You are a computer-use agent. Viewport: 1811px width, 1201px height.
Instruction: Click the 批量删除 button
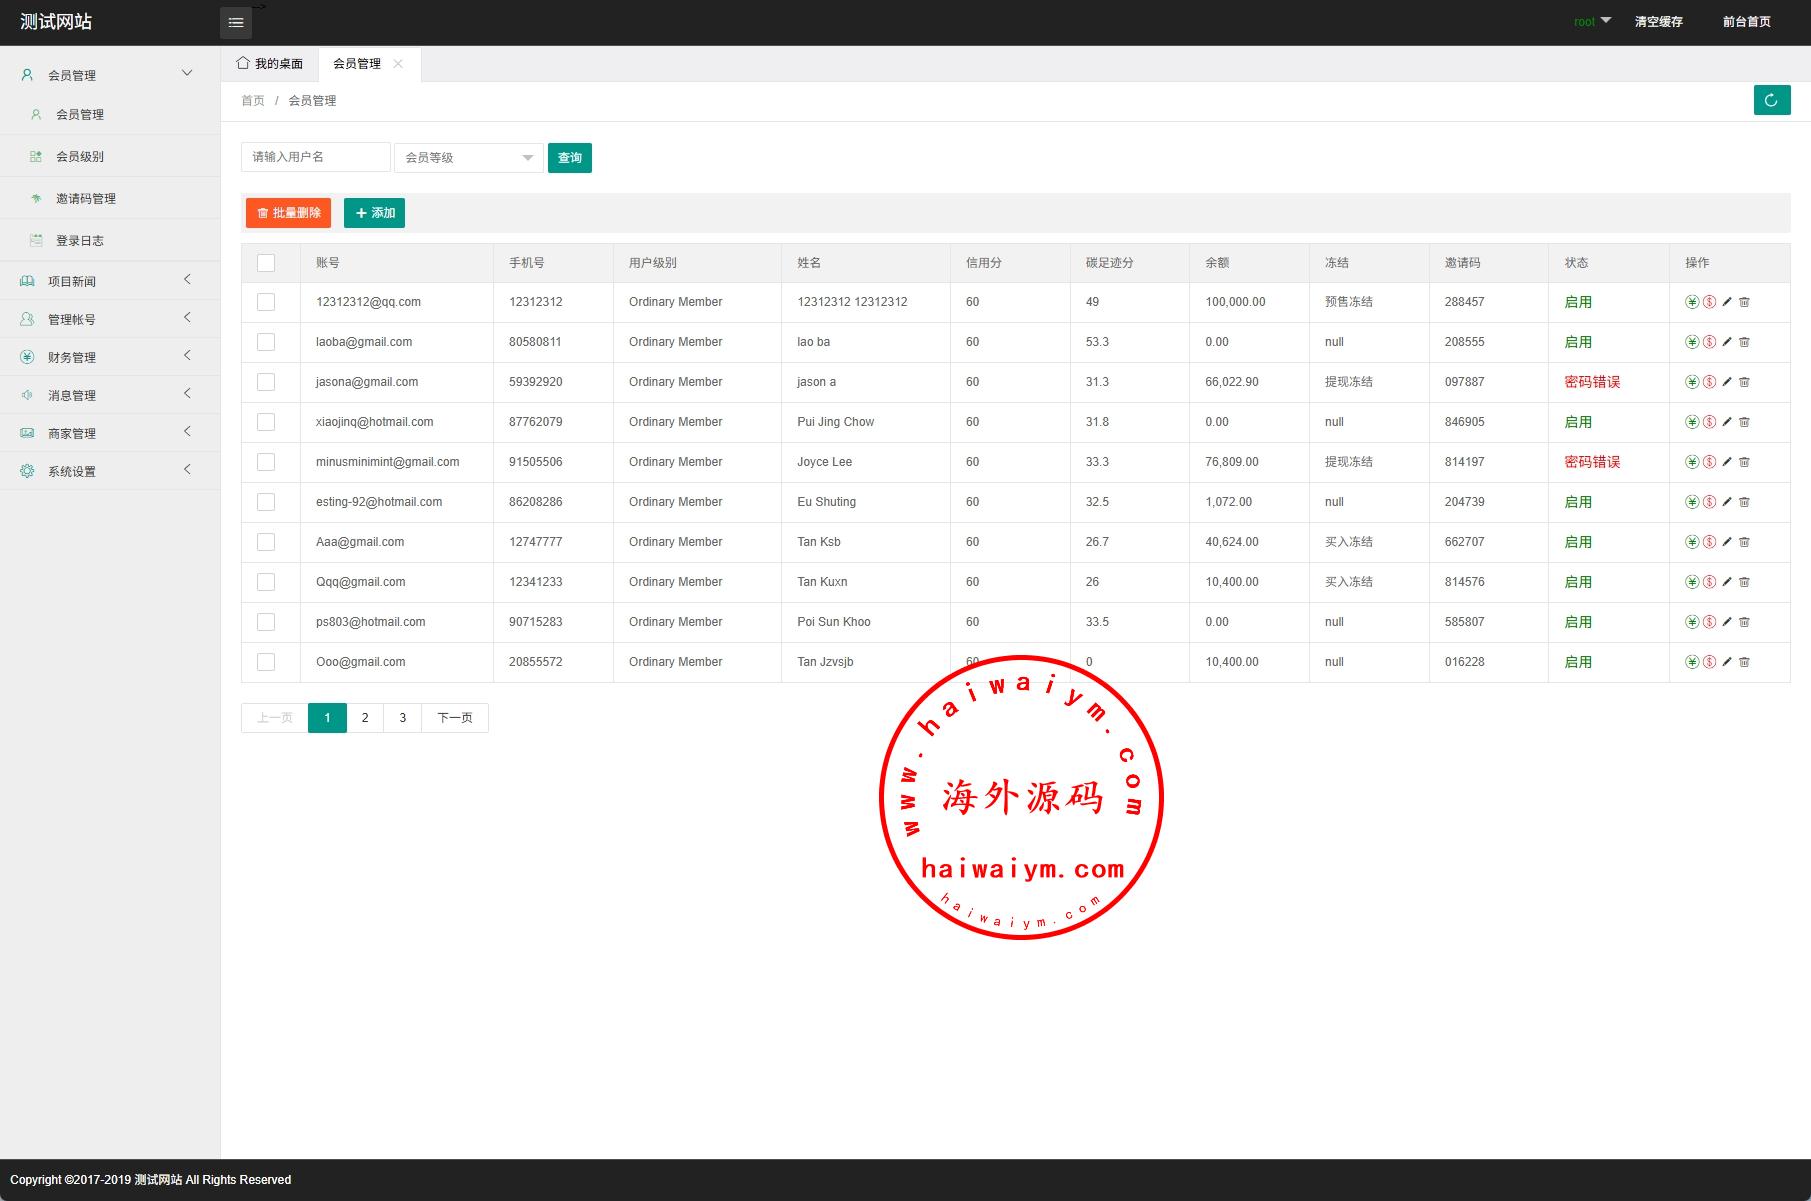288,213
